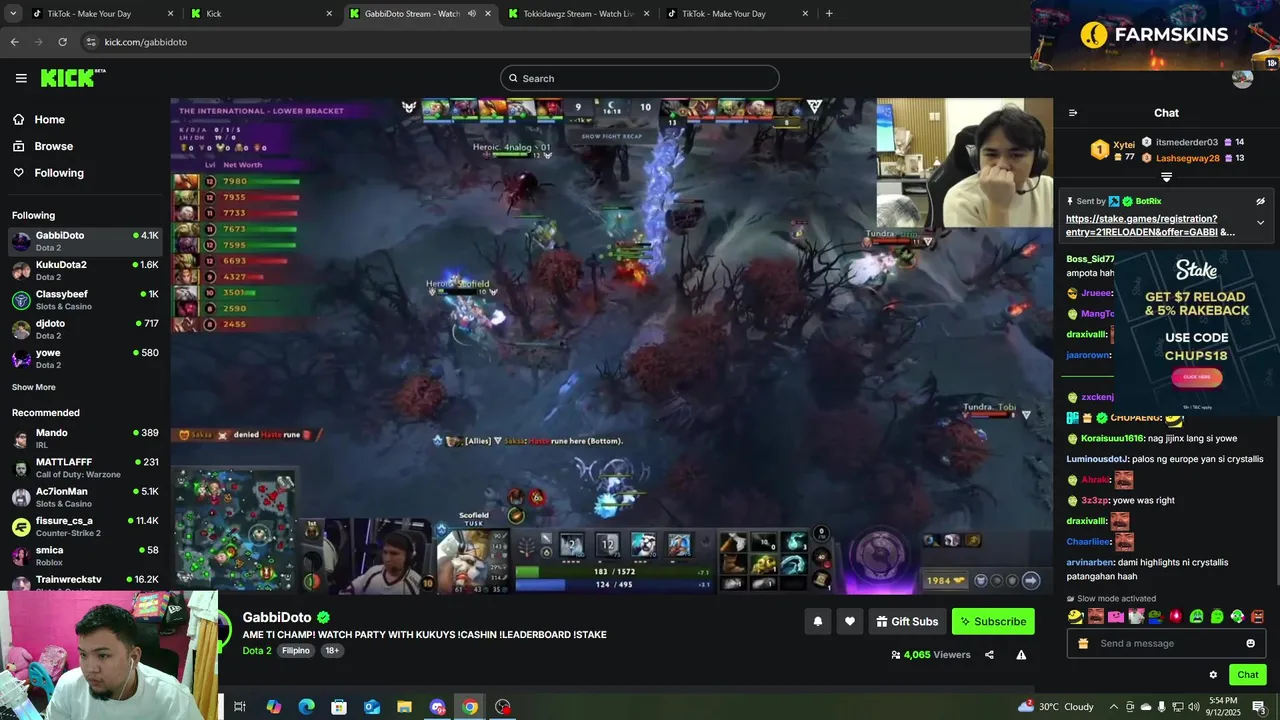This screenshot has width=1280, height=720.
Task: Open recommended channel Mando
Action: tap(85, 438)
